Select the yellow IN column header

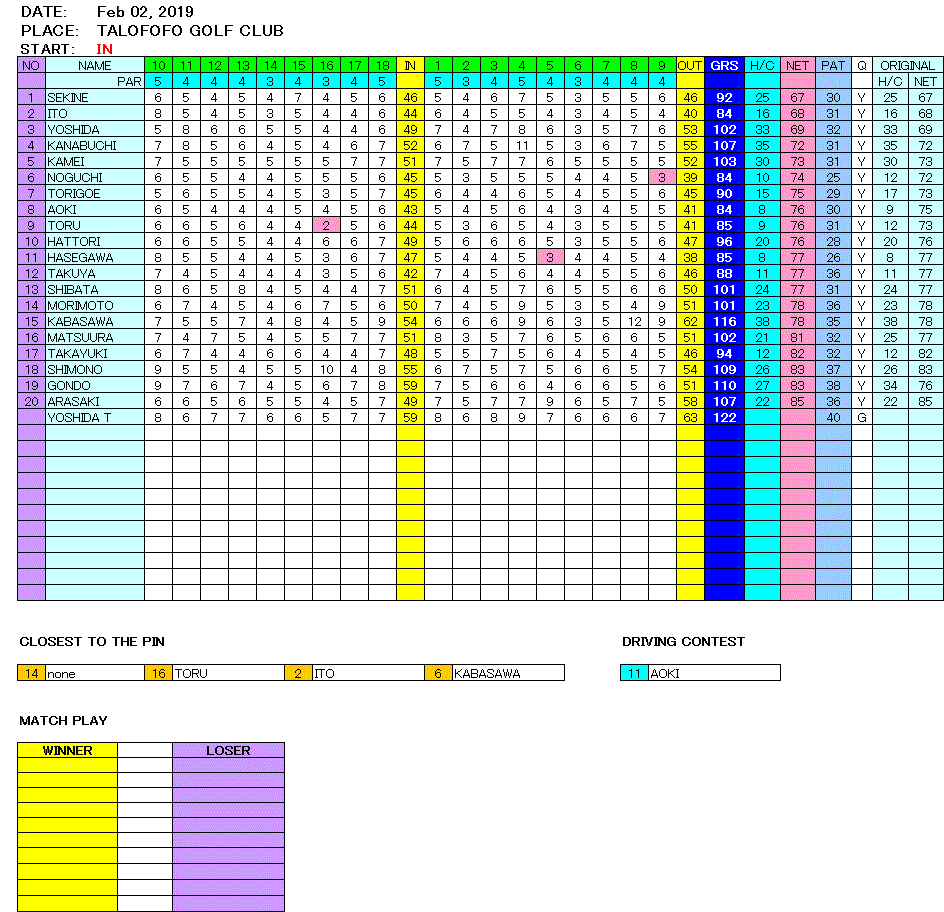pyautogui.click(x=410, y=65)
